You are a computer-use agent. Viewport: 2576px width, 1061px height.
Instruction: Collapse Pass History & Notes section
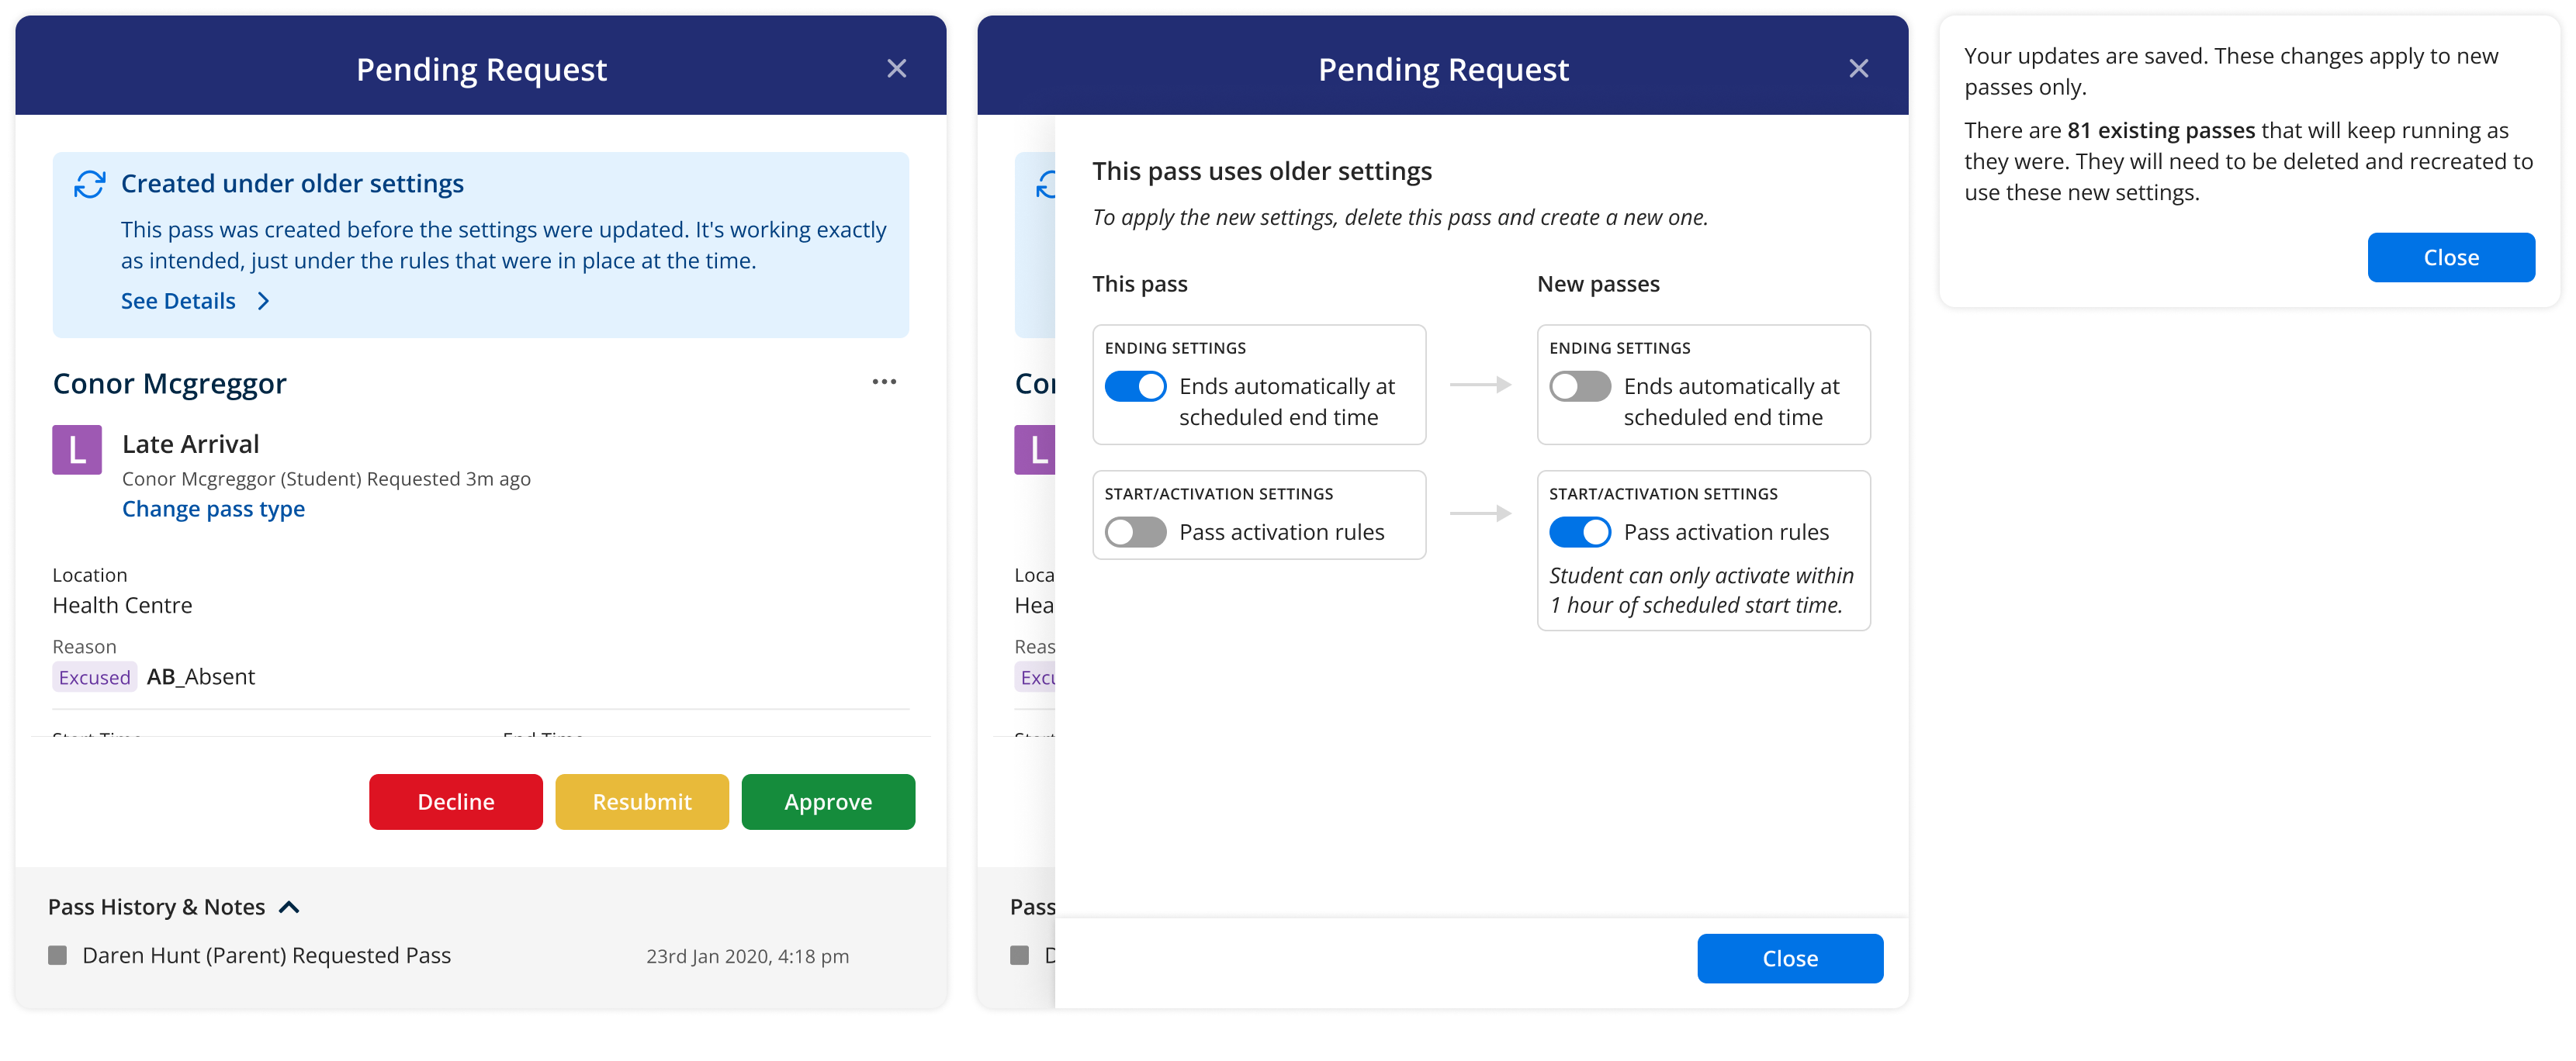(x=289, y=907)
